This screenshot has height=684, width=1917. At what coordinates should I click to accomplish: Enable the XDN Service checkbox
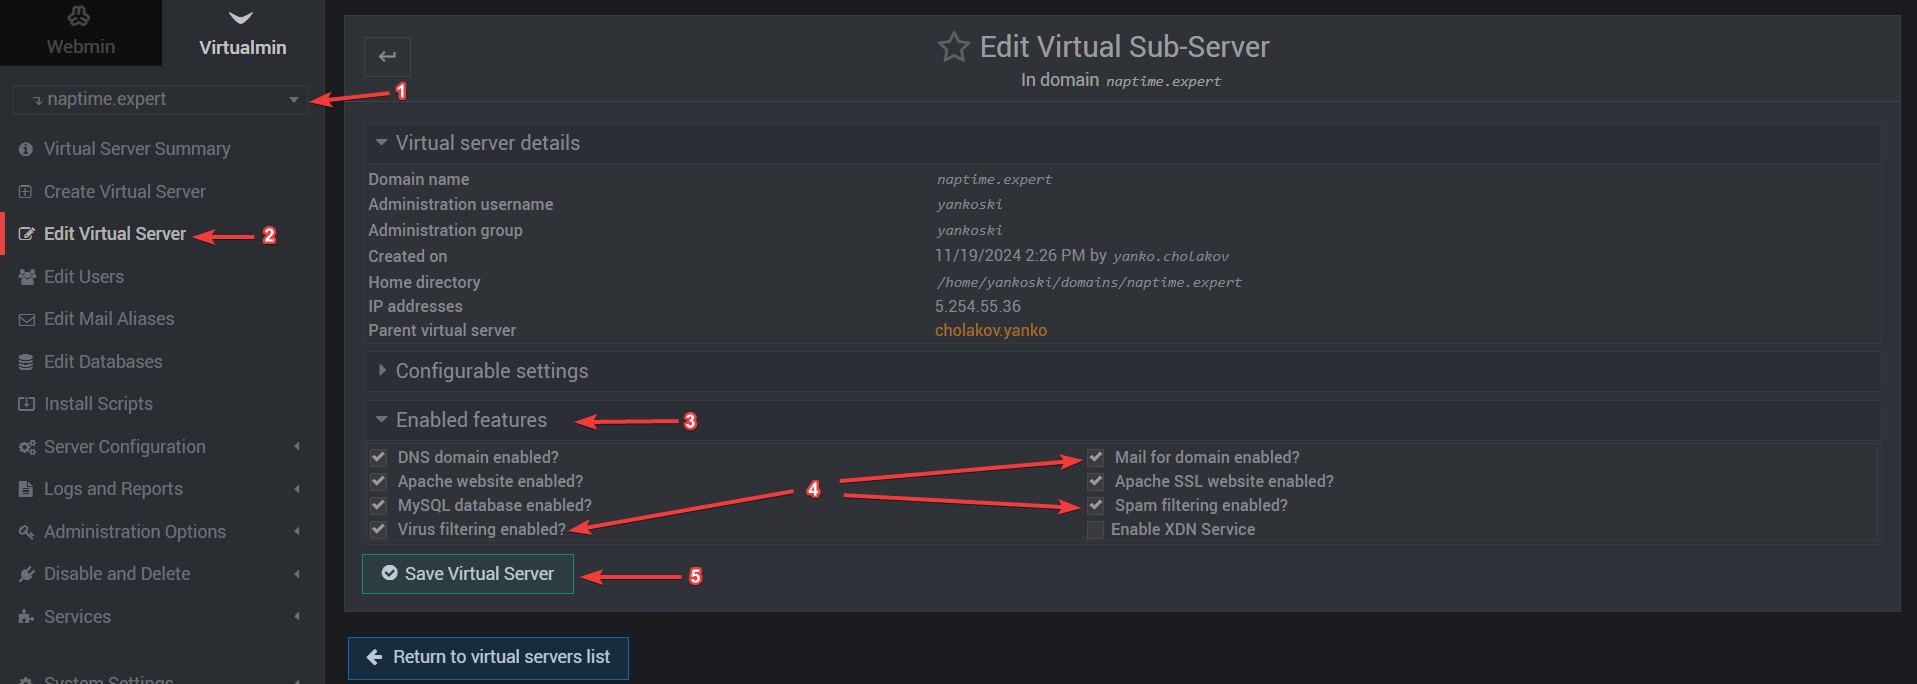click(1095, 529)
